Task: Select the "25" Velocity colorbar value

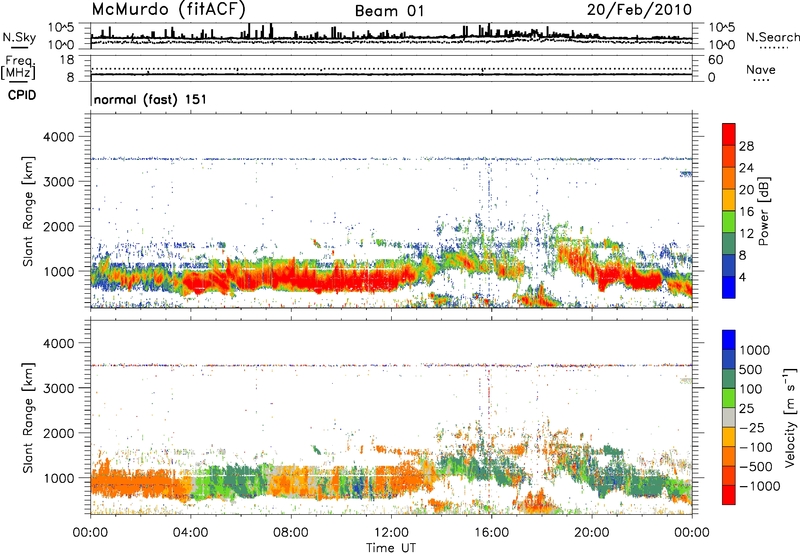Action: 747,409
